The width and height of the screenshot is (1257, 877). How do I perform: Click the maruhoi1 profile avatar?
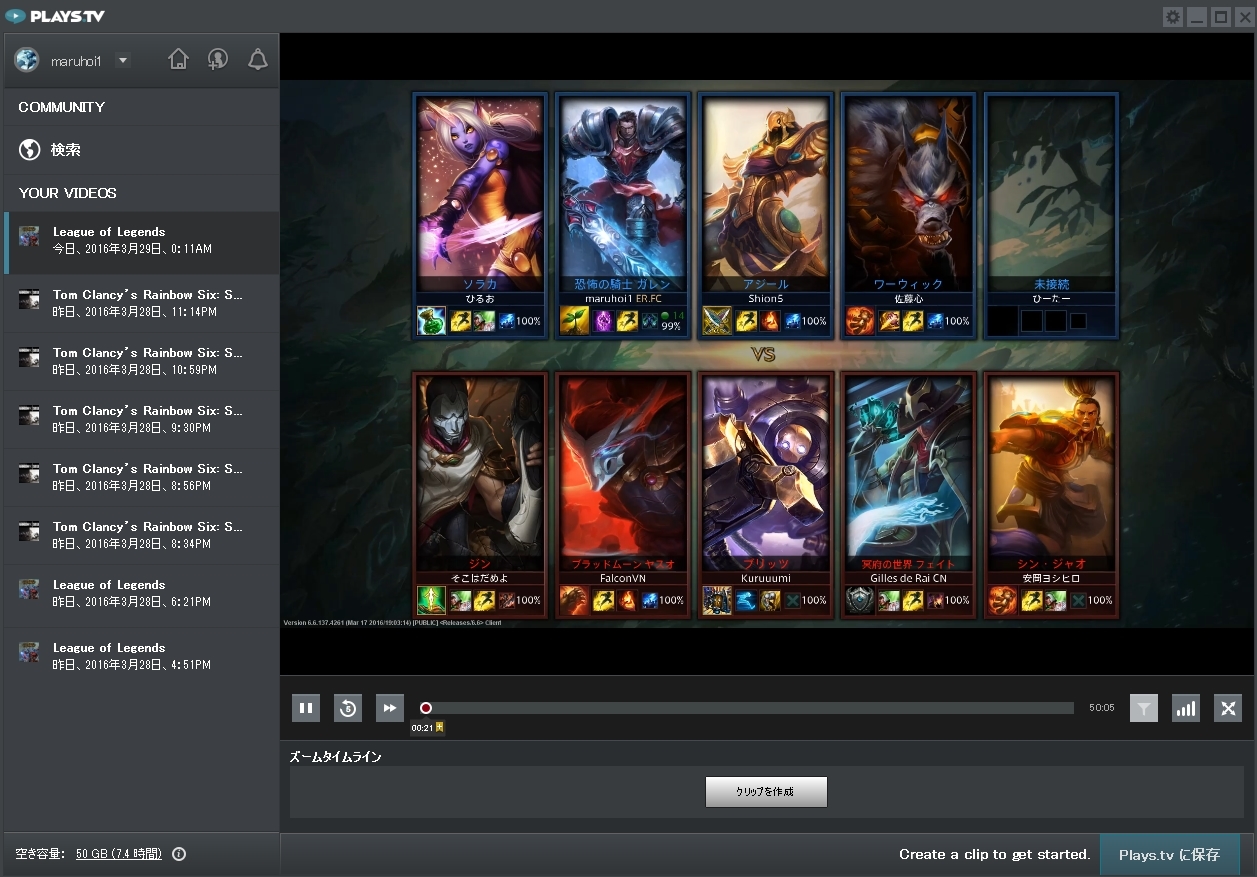point(26,60)
